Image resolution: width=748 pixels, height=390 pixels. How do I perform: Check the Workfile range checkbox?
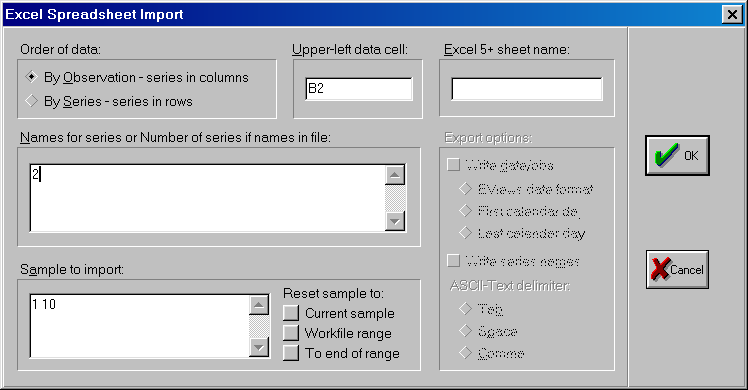click(x=291, y=333)
